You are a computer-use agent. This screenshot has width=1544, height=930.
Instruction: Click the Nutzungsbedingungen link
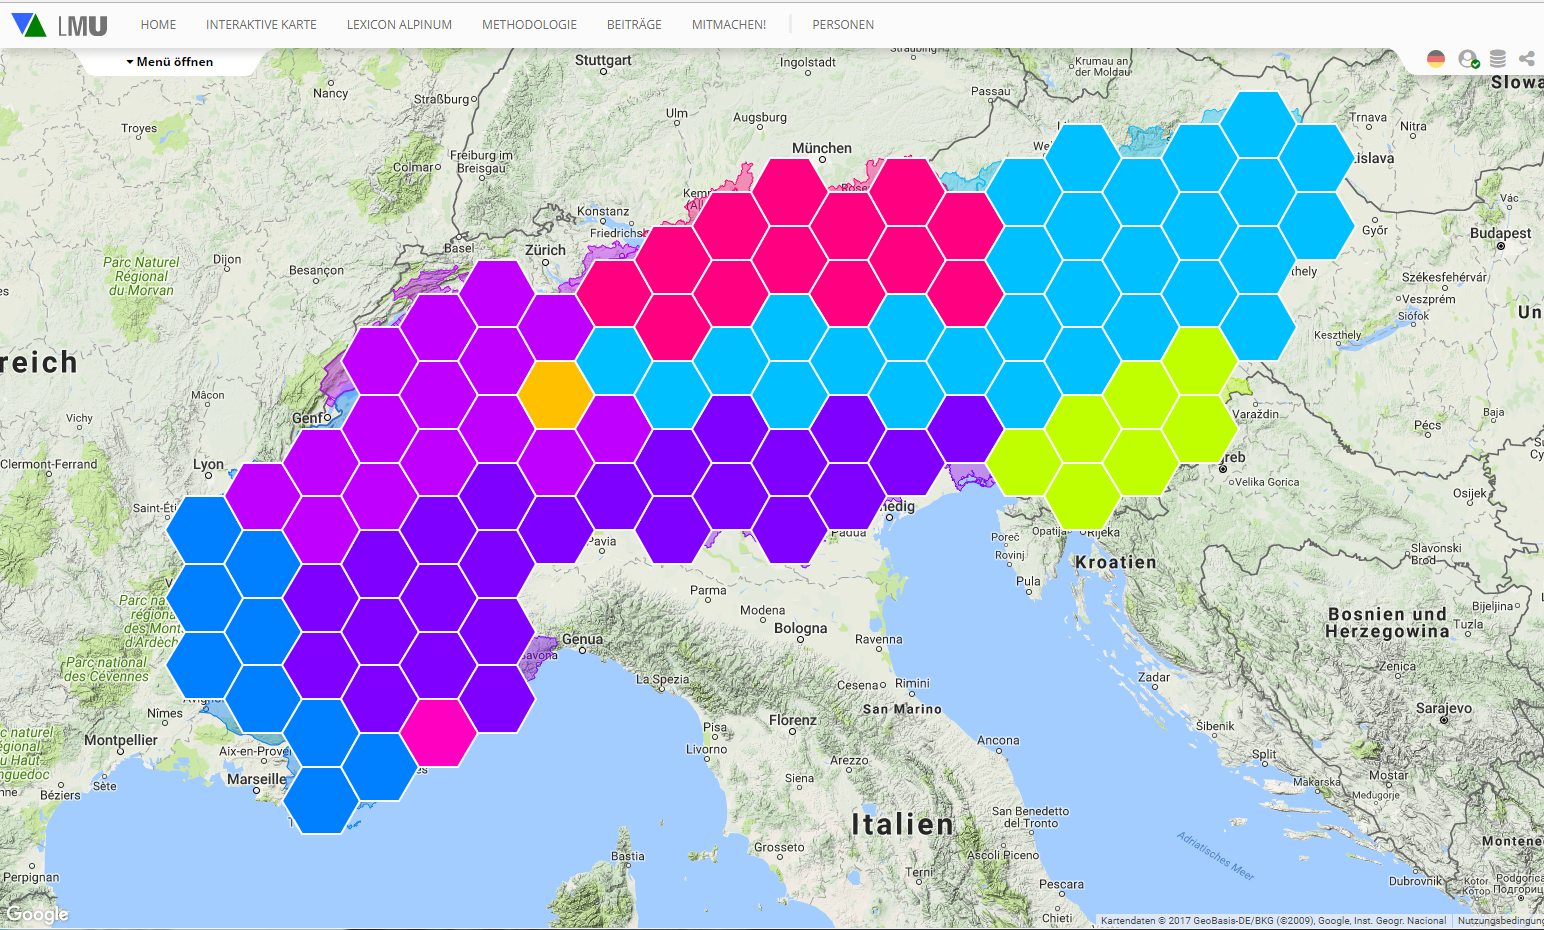click(x=1499, y=921)
